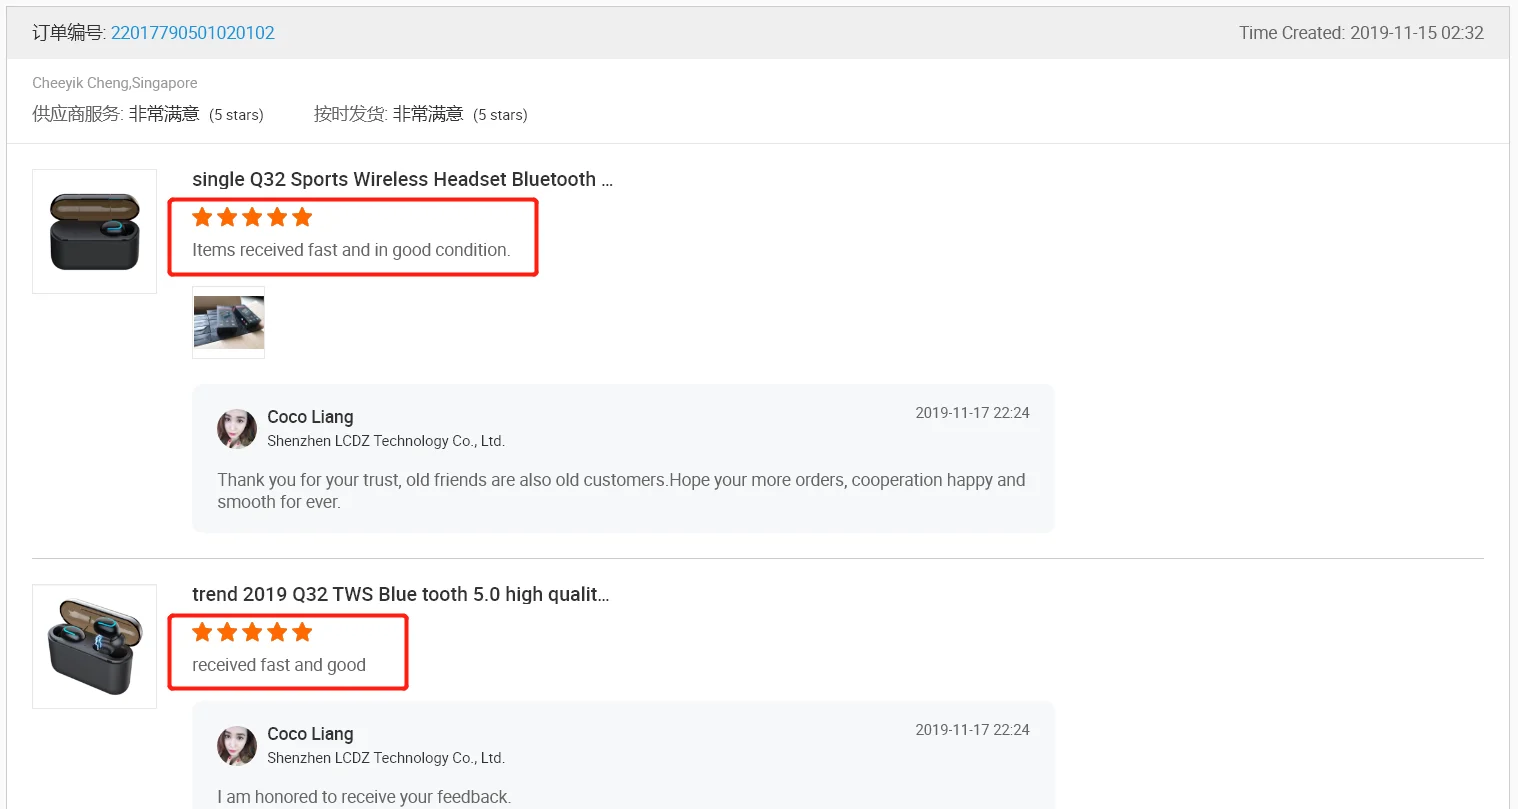This screenshot has width=1518, height=809.
Task: Open "trend 2019 Q32 TWS Blue tooth" title
Action: coord(400,594)
